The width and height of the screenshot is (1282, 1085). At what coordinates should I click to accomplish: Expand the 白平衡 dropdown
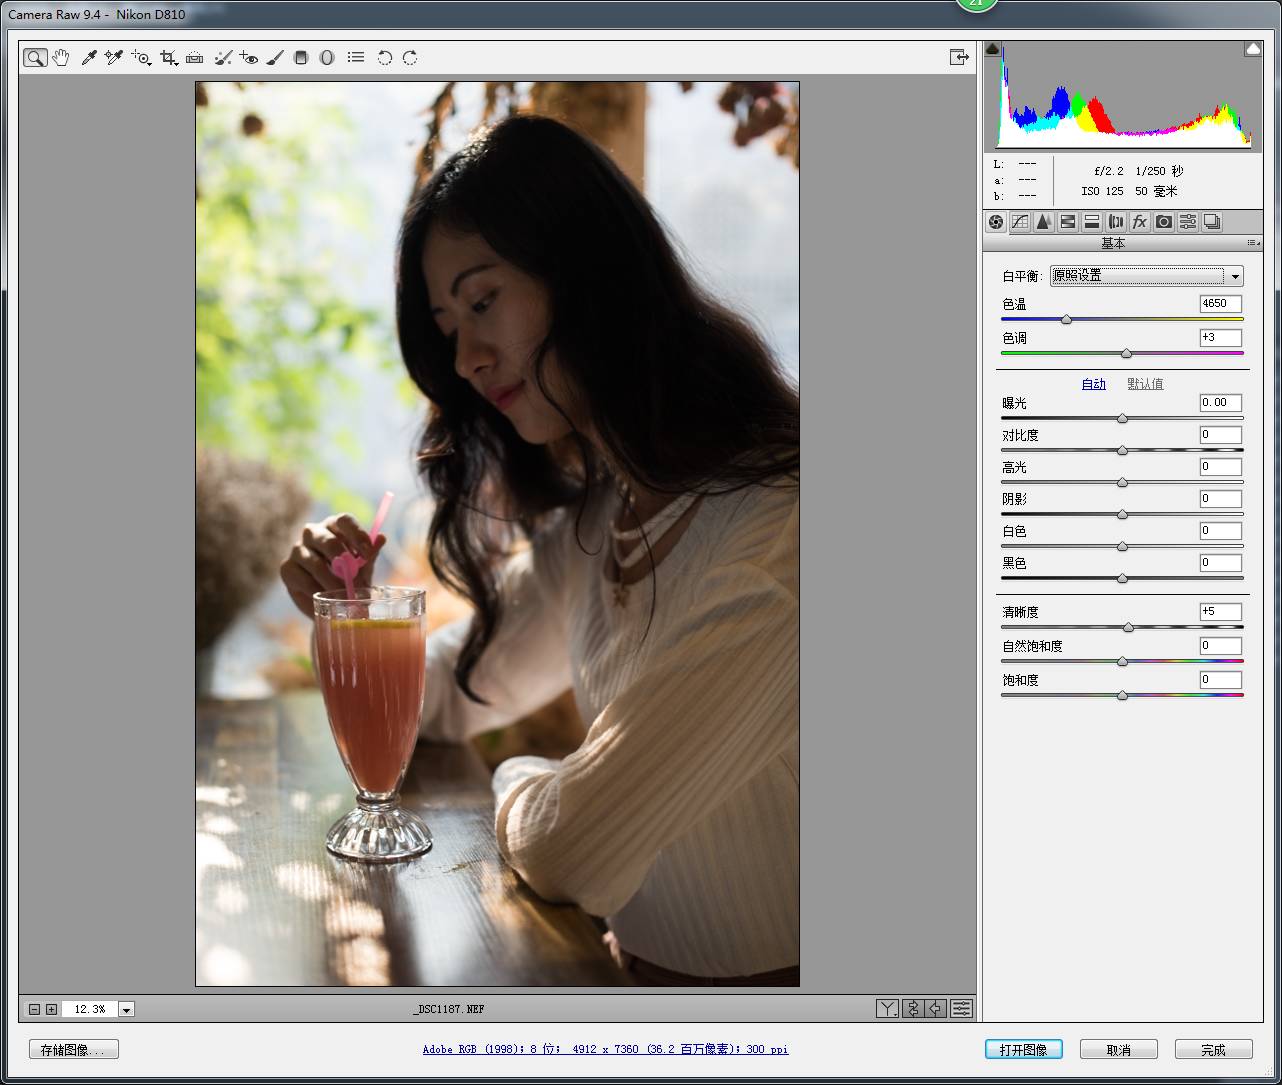(x=1146, y=276)
